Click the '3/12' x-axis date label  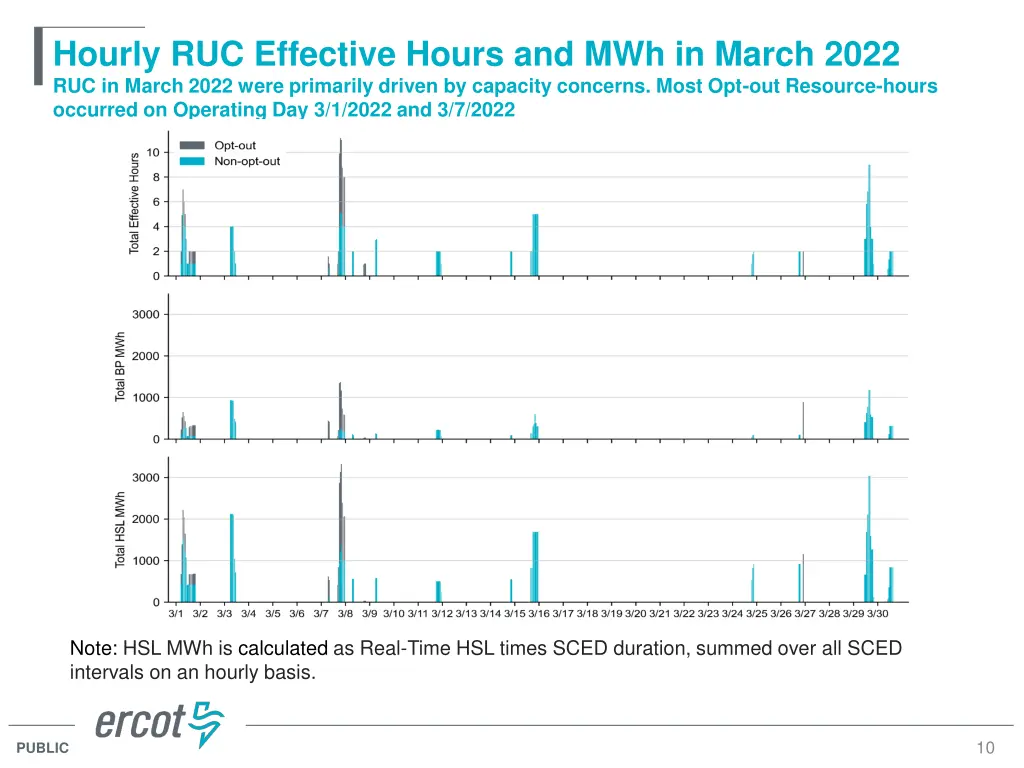[x=442, y=614]
